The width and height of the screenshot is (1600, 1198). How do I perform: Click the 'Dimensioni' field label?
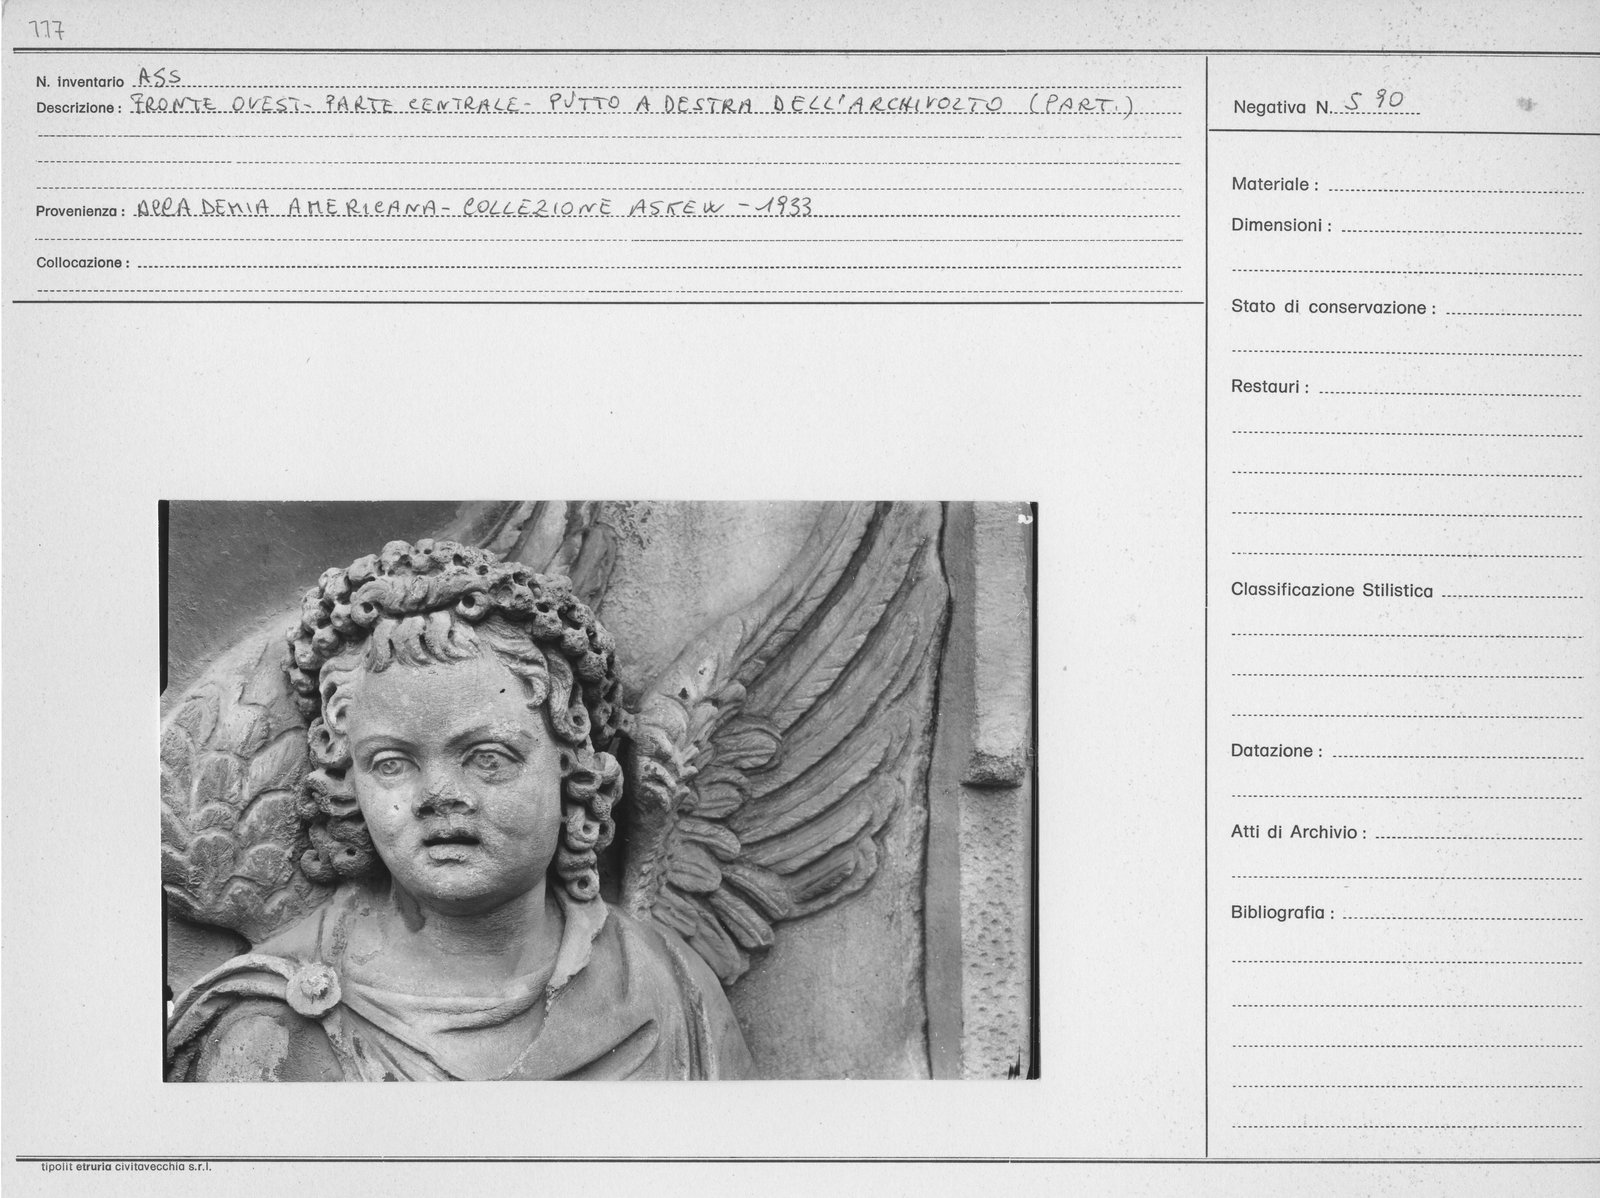[x=1281, y=226]
